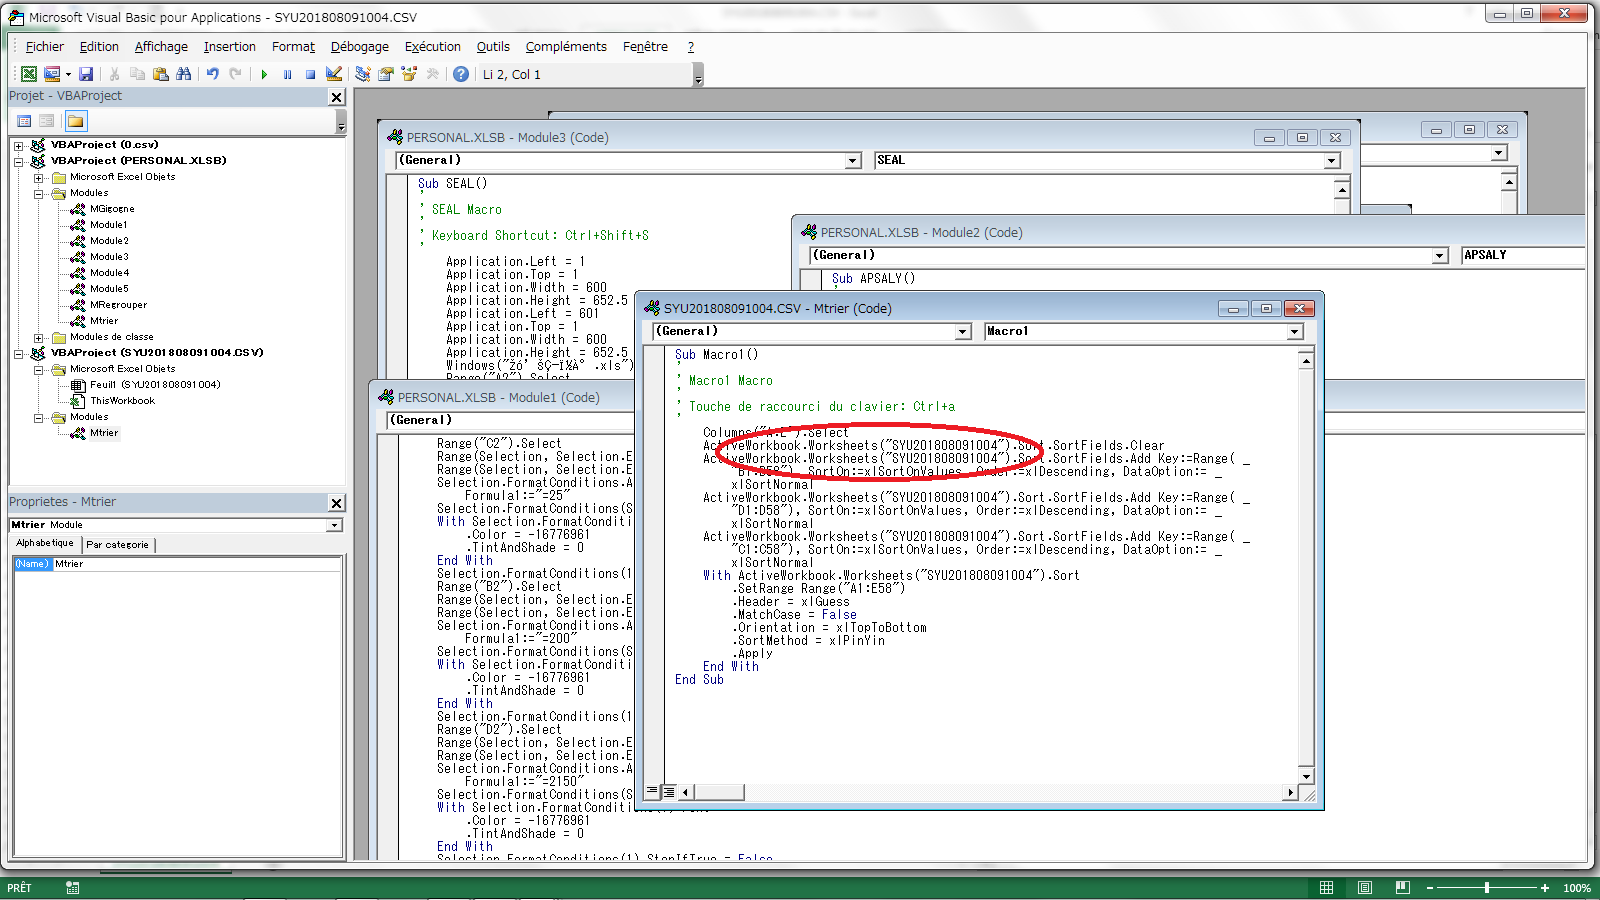1600x900 pixels.
Task: Open the Débogage menu
Action: tap(359, 47)
